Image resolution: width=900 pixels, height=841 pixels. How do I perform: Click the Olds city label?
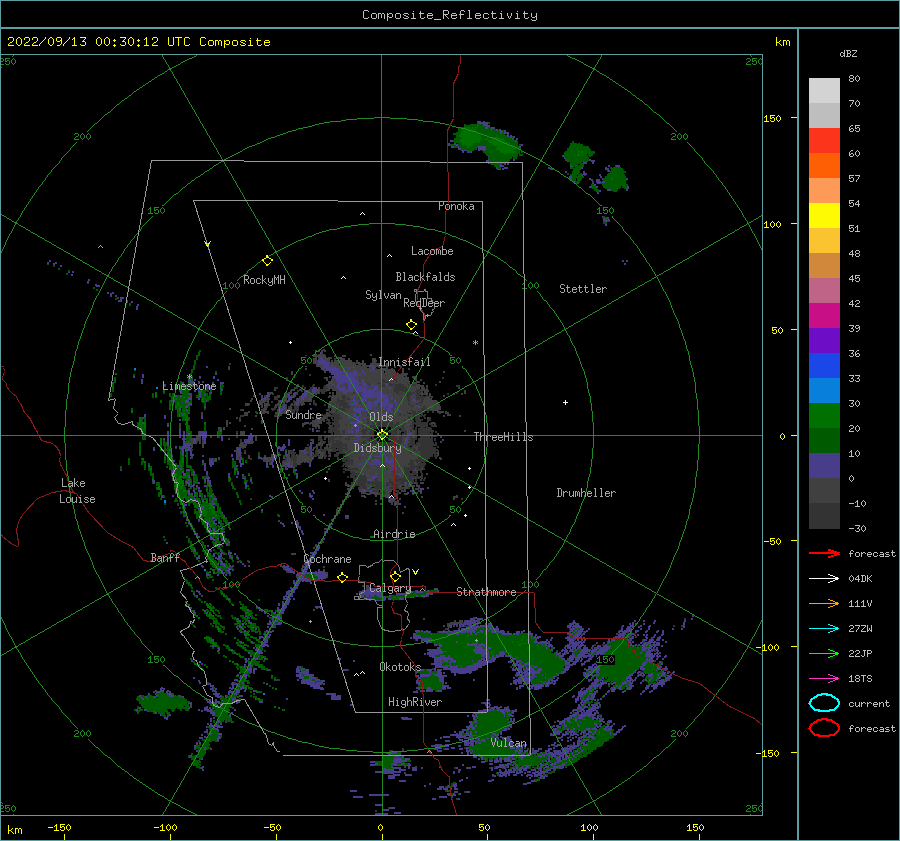click(x=381, y=417)
